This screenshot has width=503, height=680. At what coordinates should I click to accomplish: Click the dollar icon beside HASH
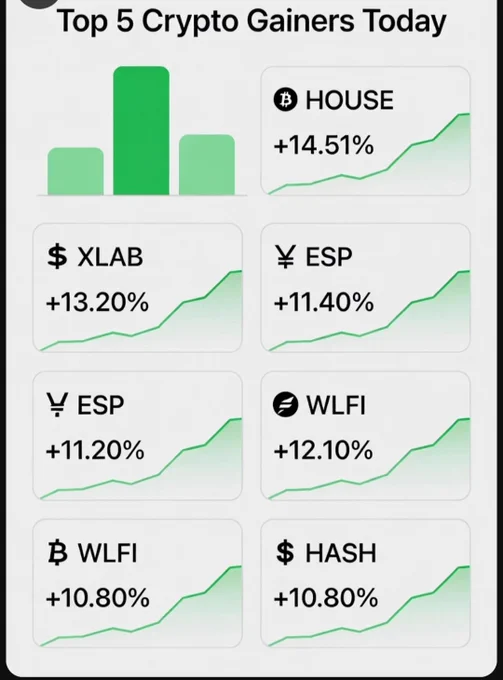click(285, 552)
